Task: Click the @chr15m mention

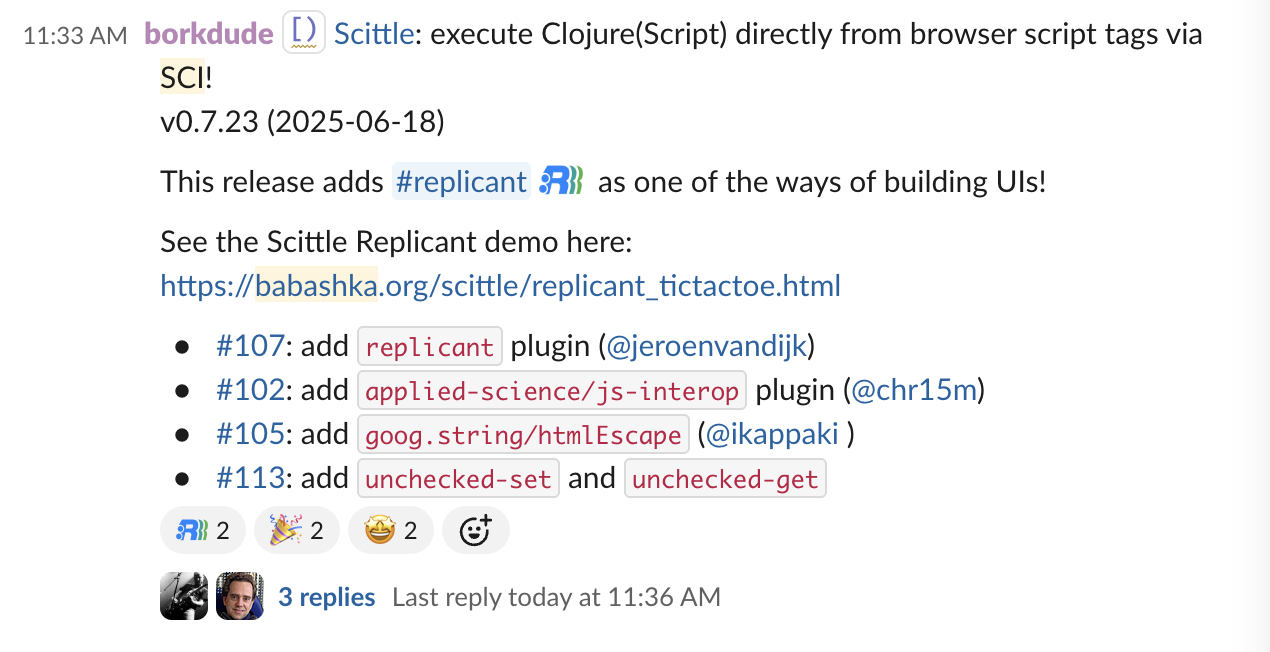Action: click(914, 390)
